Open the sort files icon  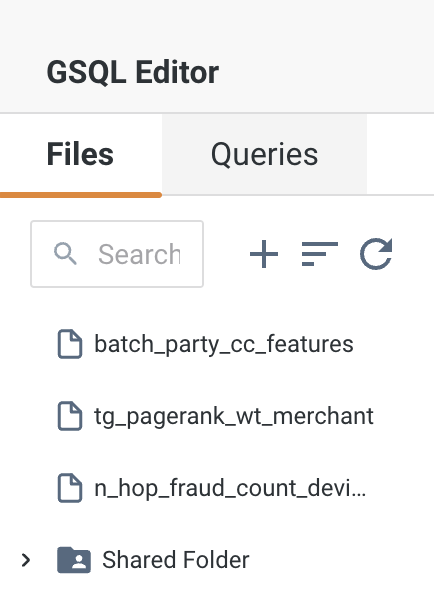(x=320, y=254)
